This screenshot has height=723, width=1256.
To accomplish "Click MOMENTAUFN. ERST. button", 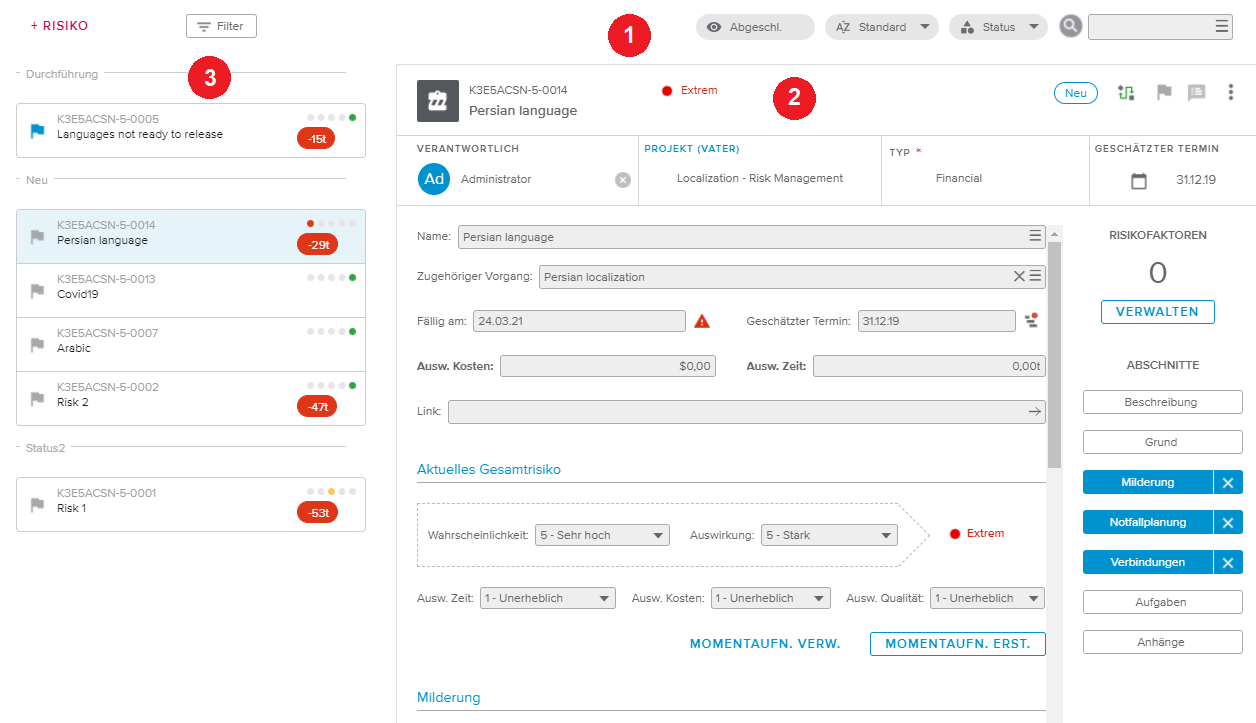I will coord(957,644).
